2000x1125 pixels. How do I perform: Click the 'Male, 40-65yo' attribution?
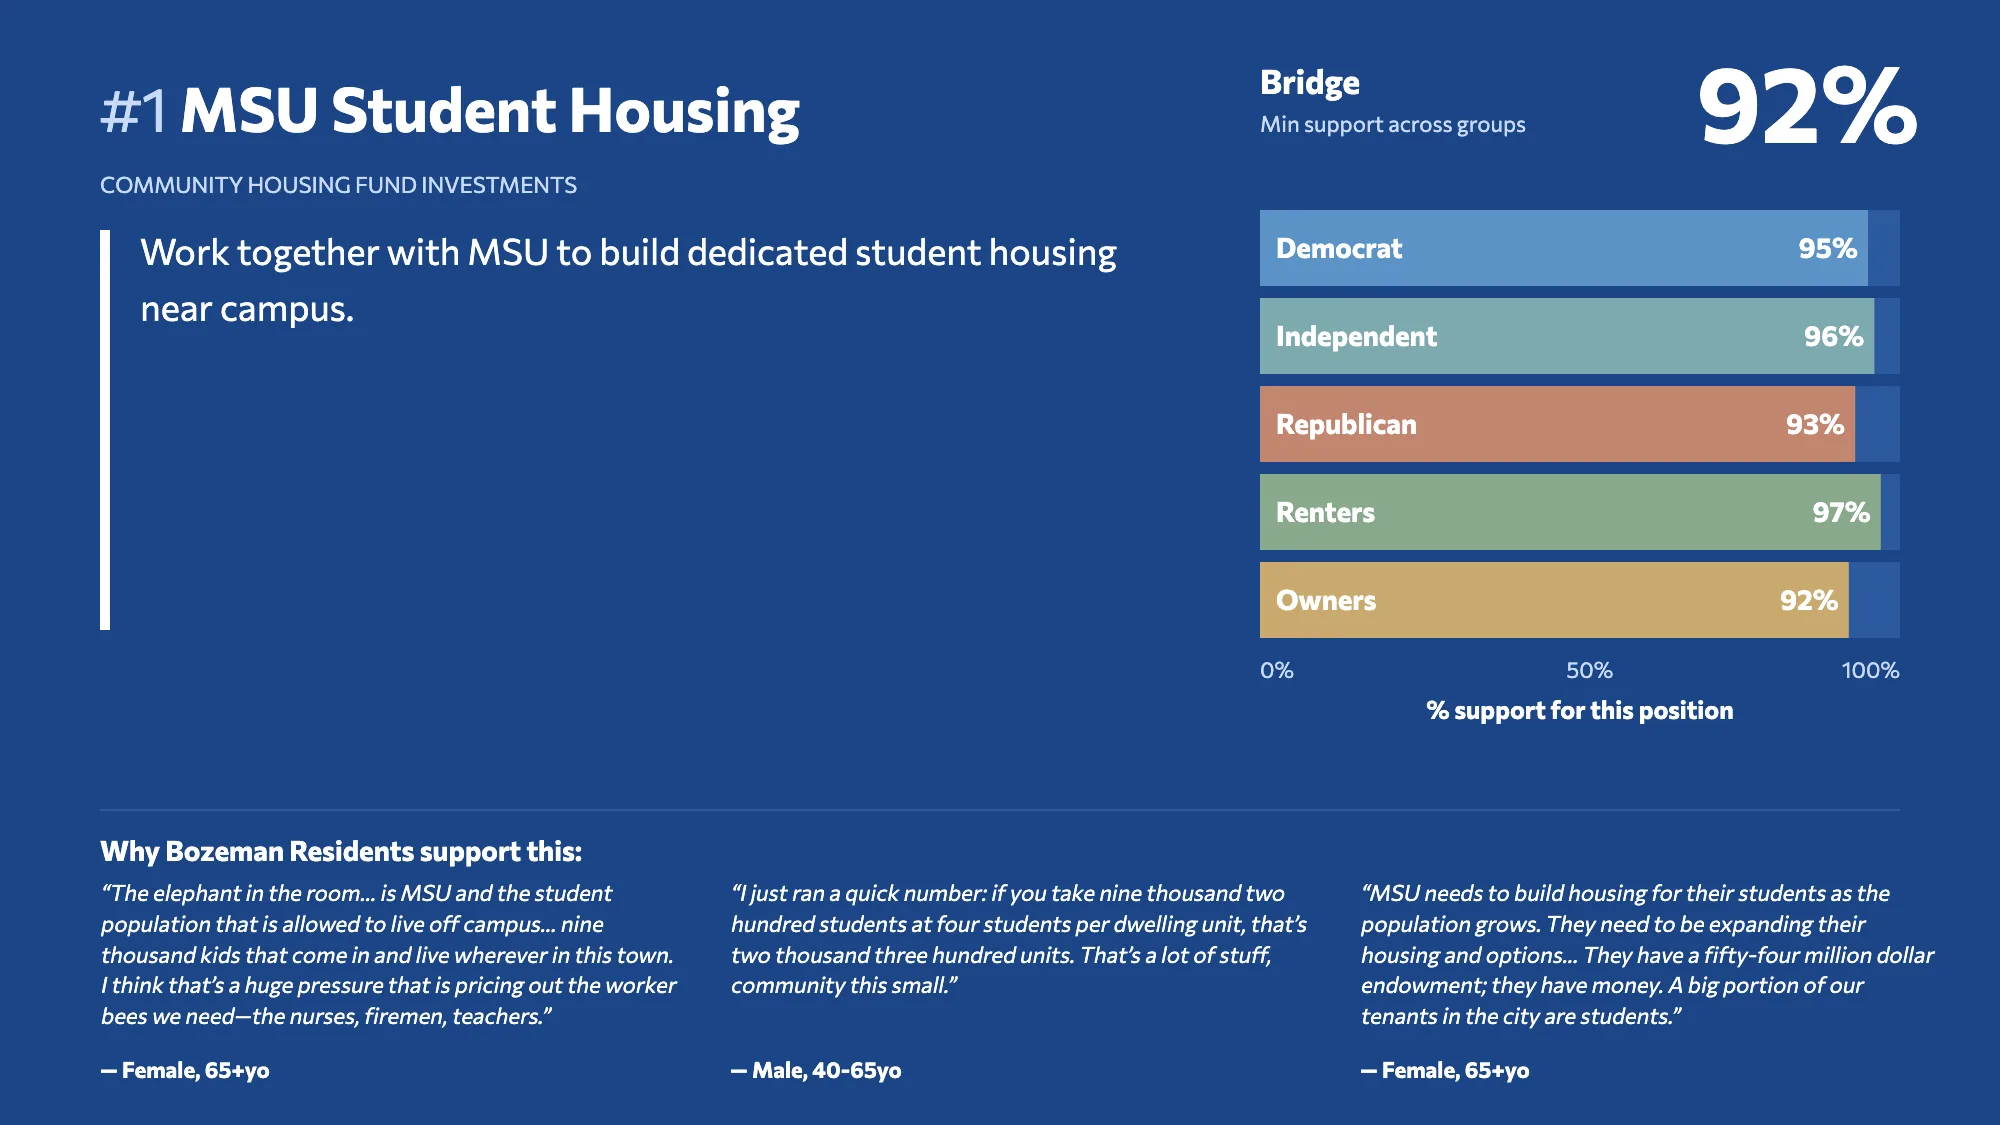tap(816, 1071)
